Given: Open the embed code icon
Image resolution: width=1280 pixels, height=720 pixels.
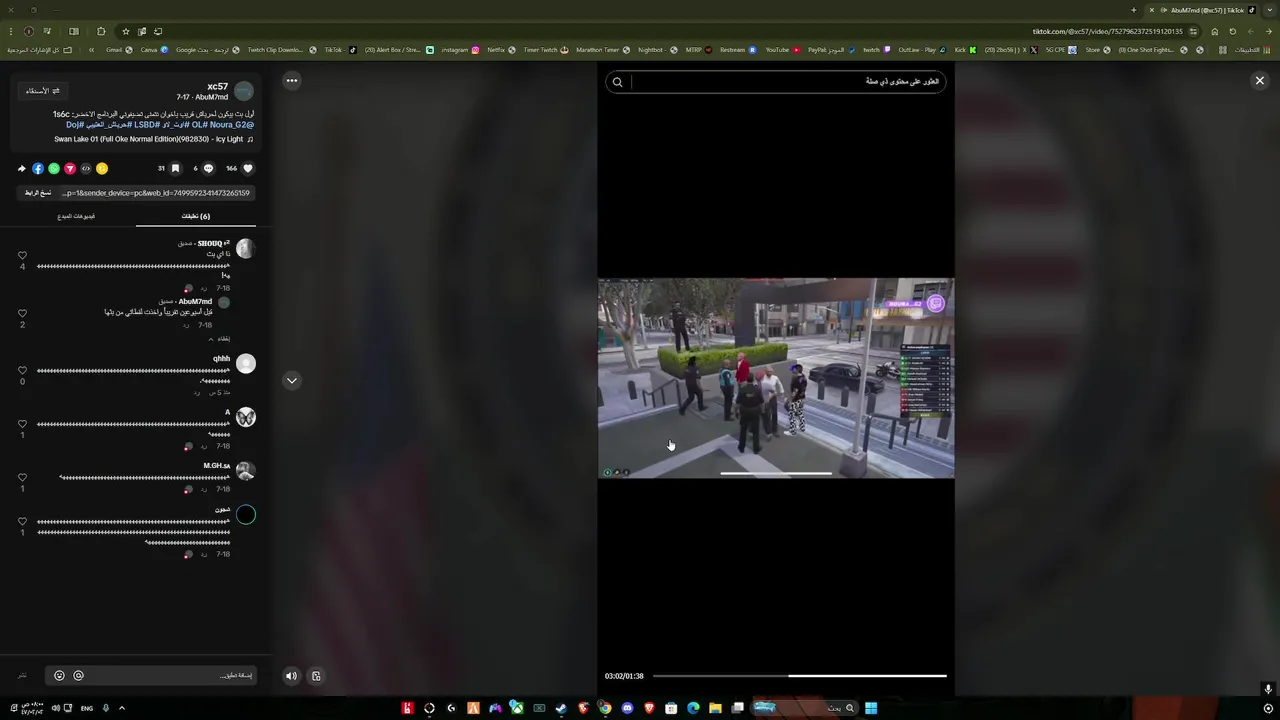Looking at the screenshot, I should coord(86,168).
